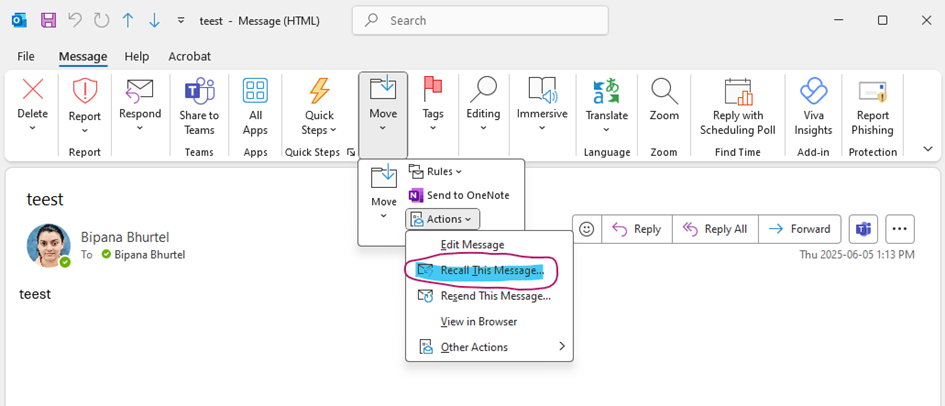Click the Forward button
This screenshot has height=406, width=945.
(799, 229)
